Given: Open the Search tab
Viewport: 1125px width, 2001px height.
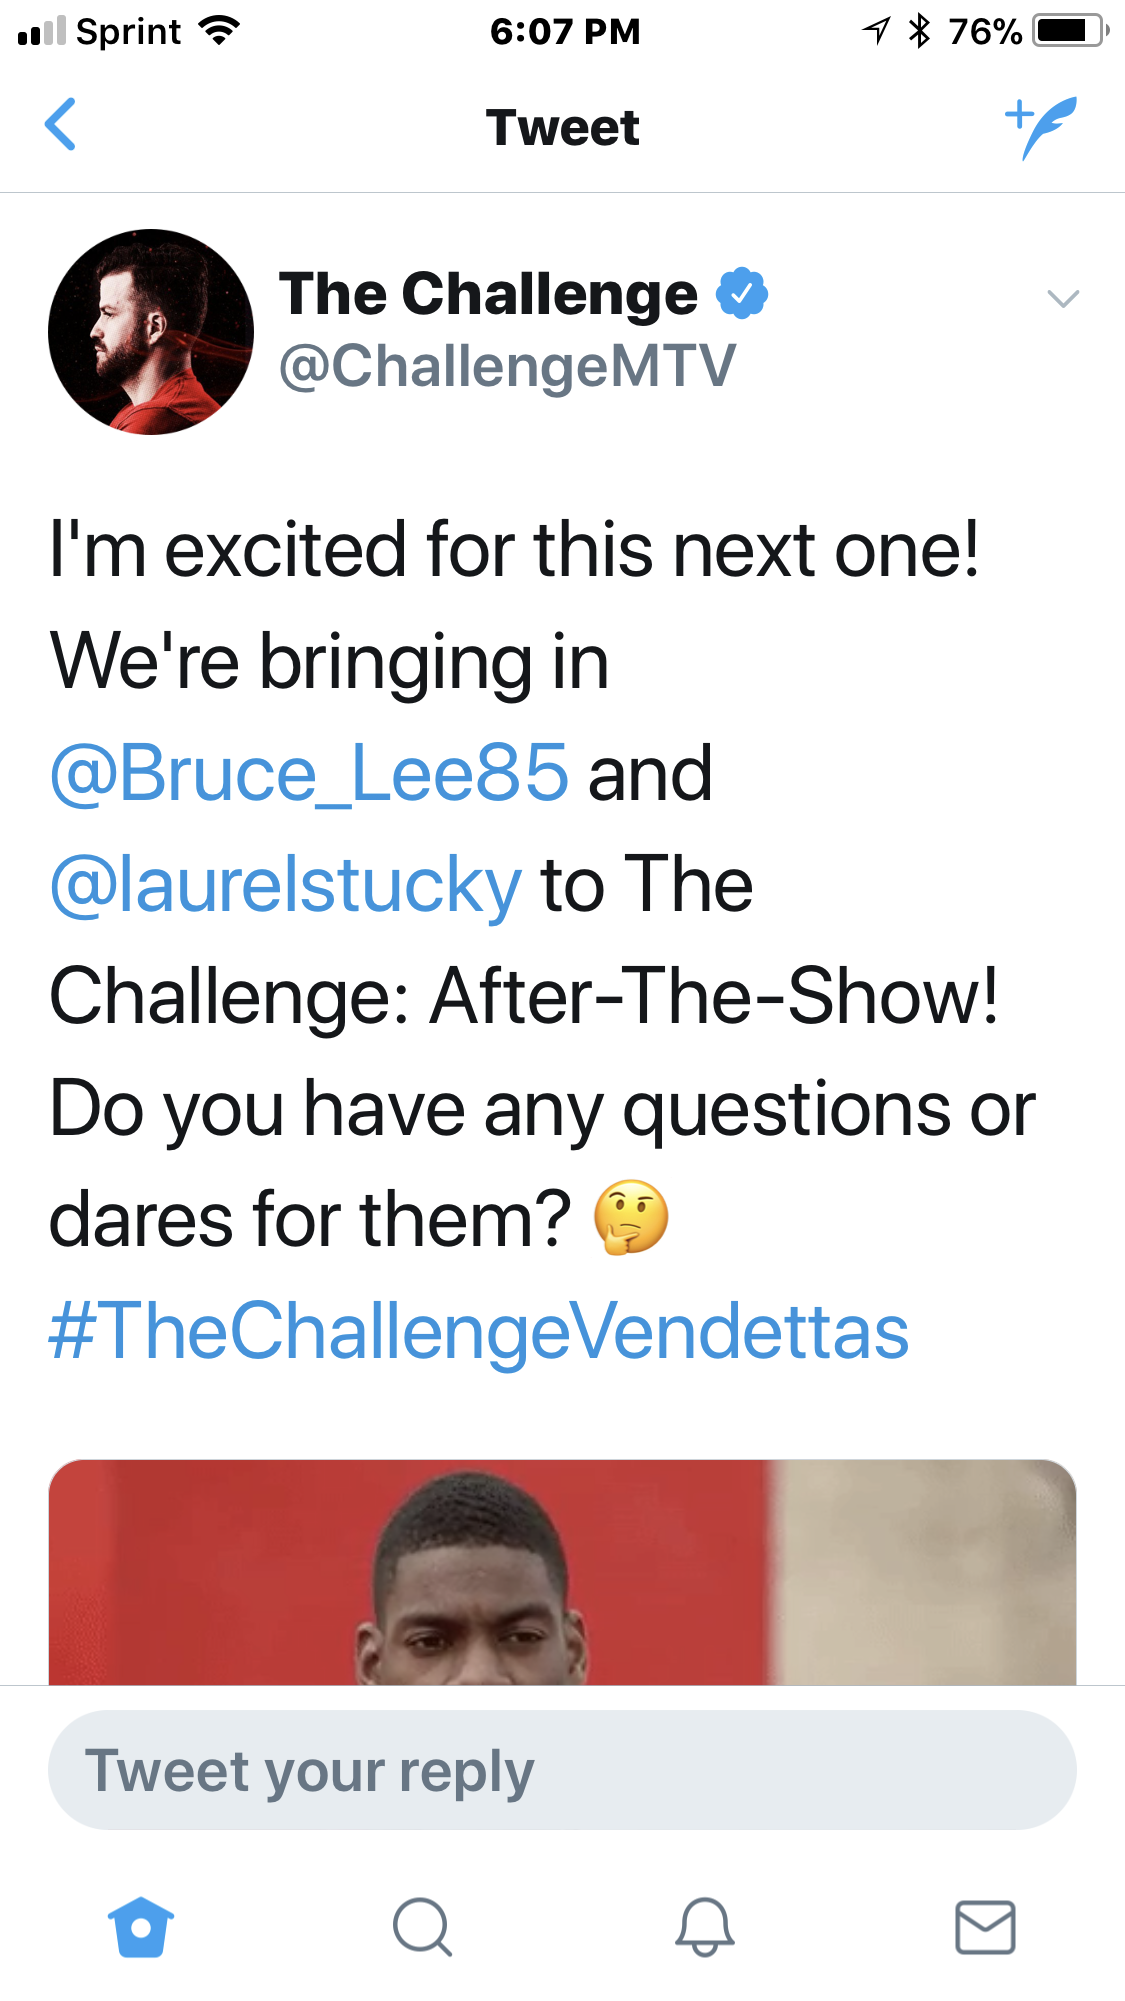Looking at the screenshot, I should point(422,1926).
